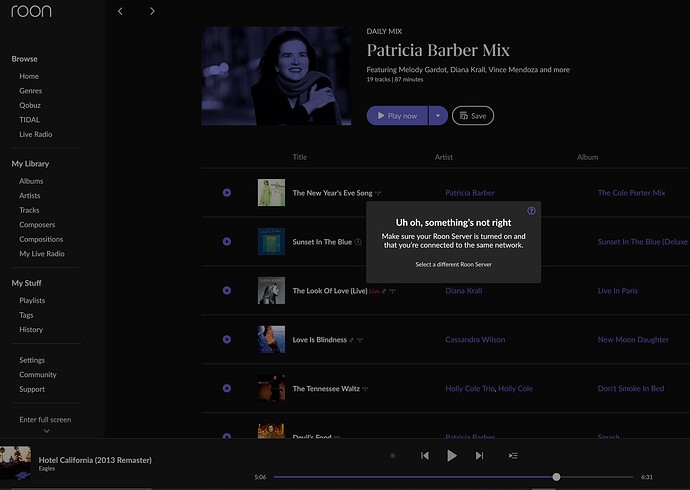Open Holly Cole Trio artist link
This screenshot has height=490, width=690.
point(470,388)
